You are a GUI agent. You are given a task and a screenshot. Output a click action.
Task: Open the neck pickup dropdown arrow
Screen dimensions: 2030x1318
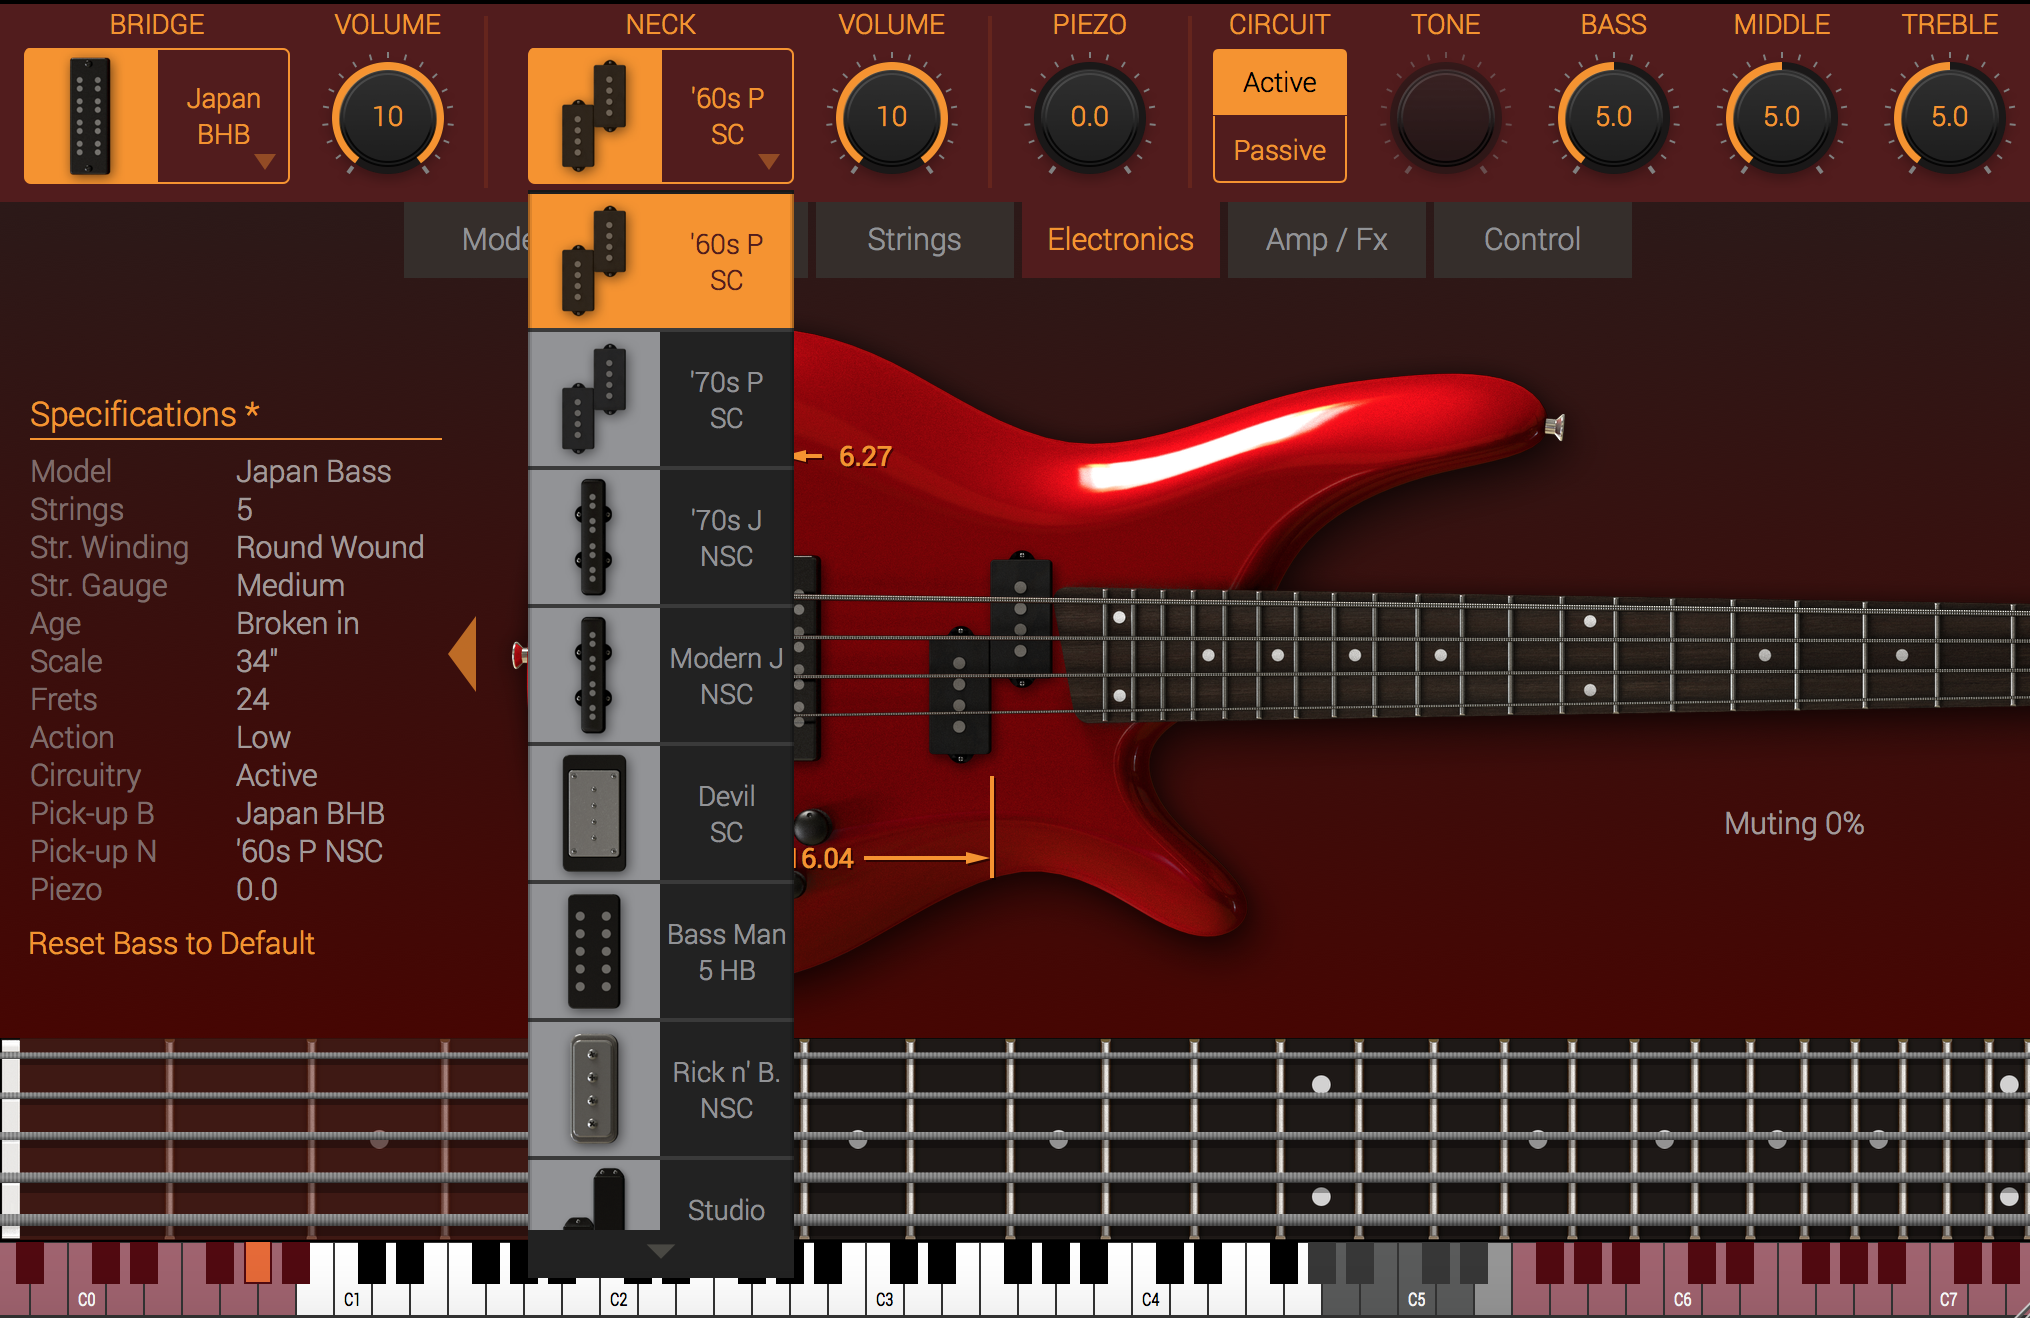[769, 160]
